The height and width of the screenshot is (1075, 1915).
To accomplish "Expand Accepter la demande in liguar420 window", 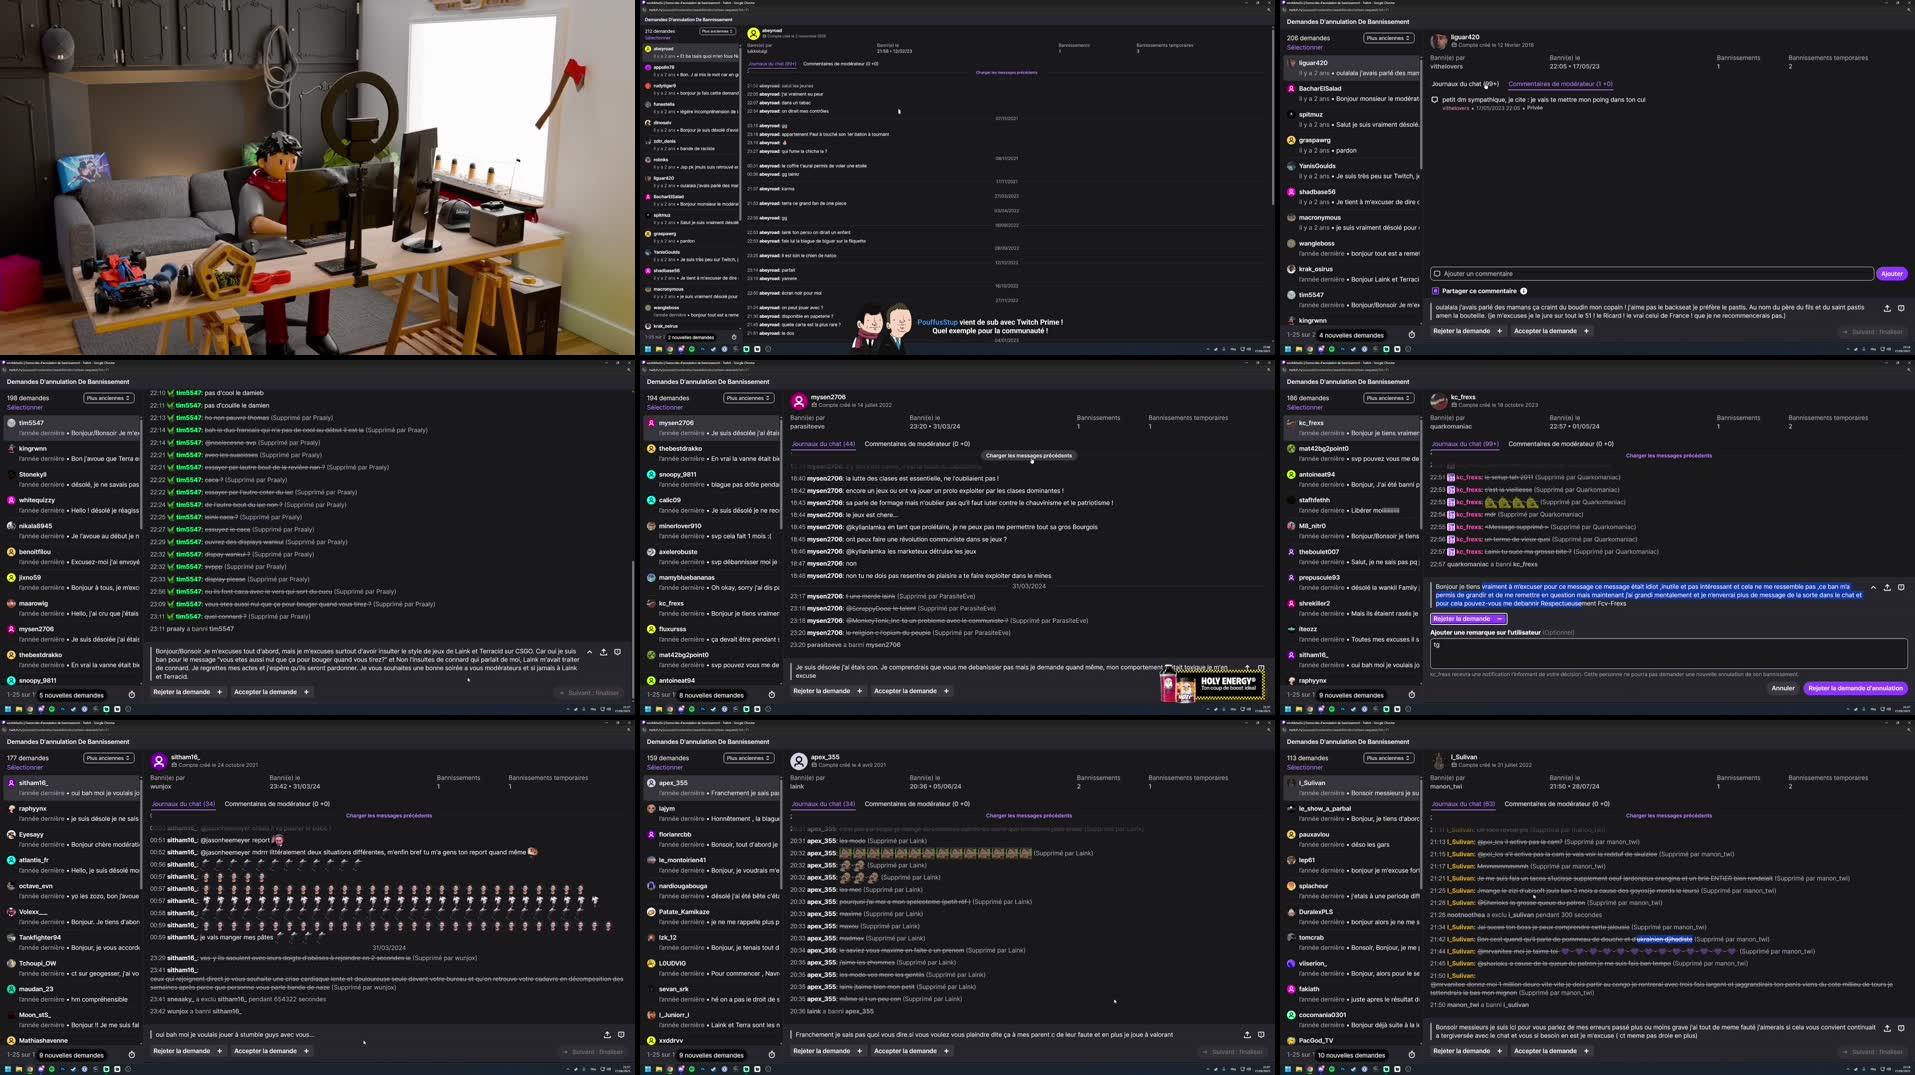I will click(1551, 331).
